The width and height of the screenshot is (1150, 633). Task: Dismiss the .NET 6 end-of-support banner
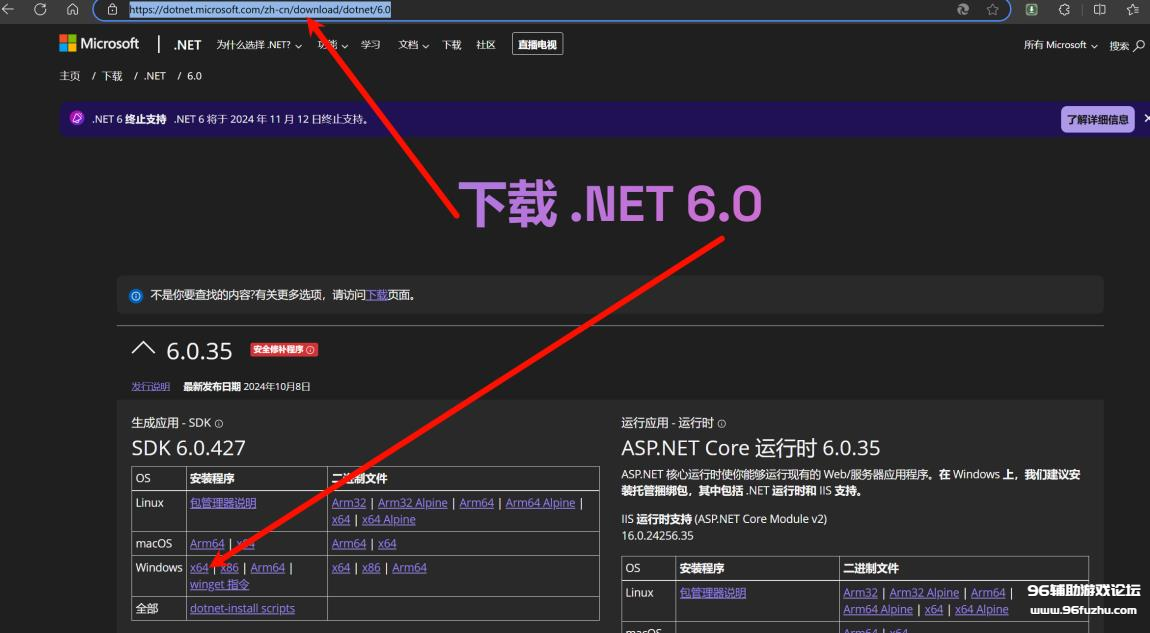point(1146,119)
